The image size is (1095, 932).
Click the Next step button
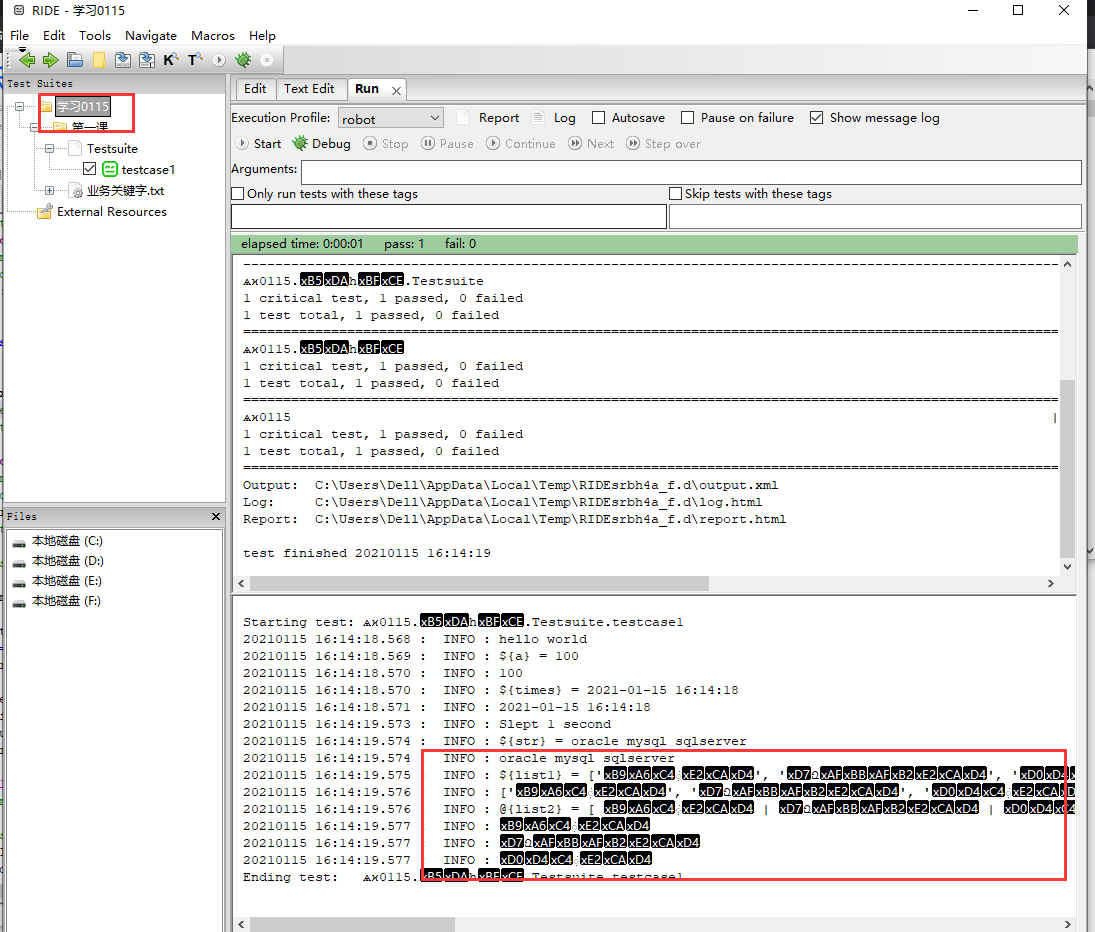click(591, 144)
